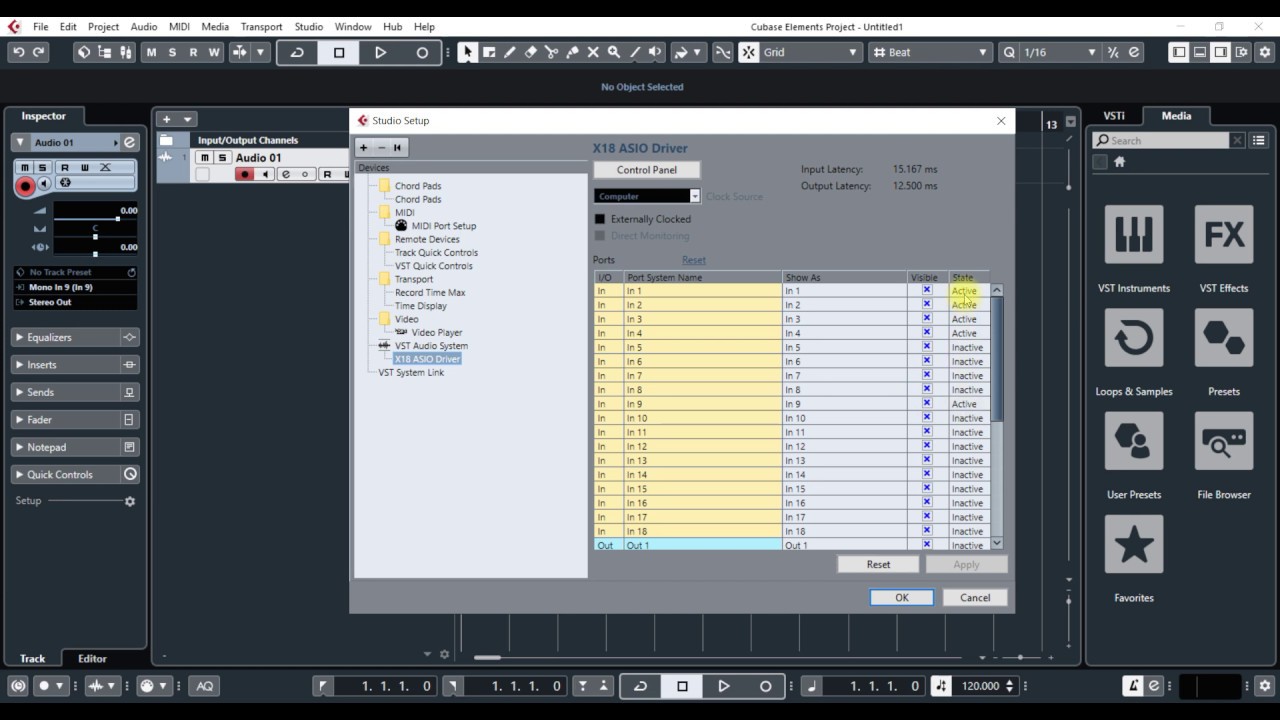This screenshot has width=1280, height=720.
Task: Expand the Inserts inspector section
Action: click(75, 365)
